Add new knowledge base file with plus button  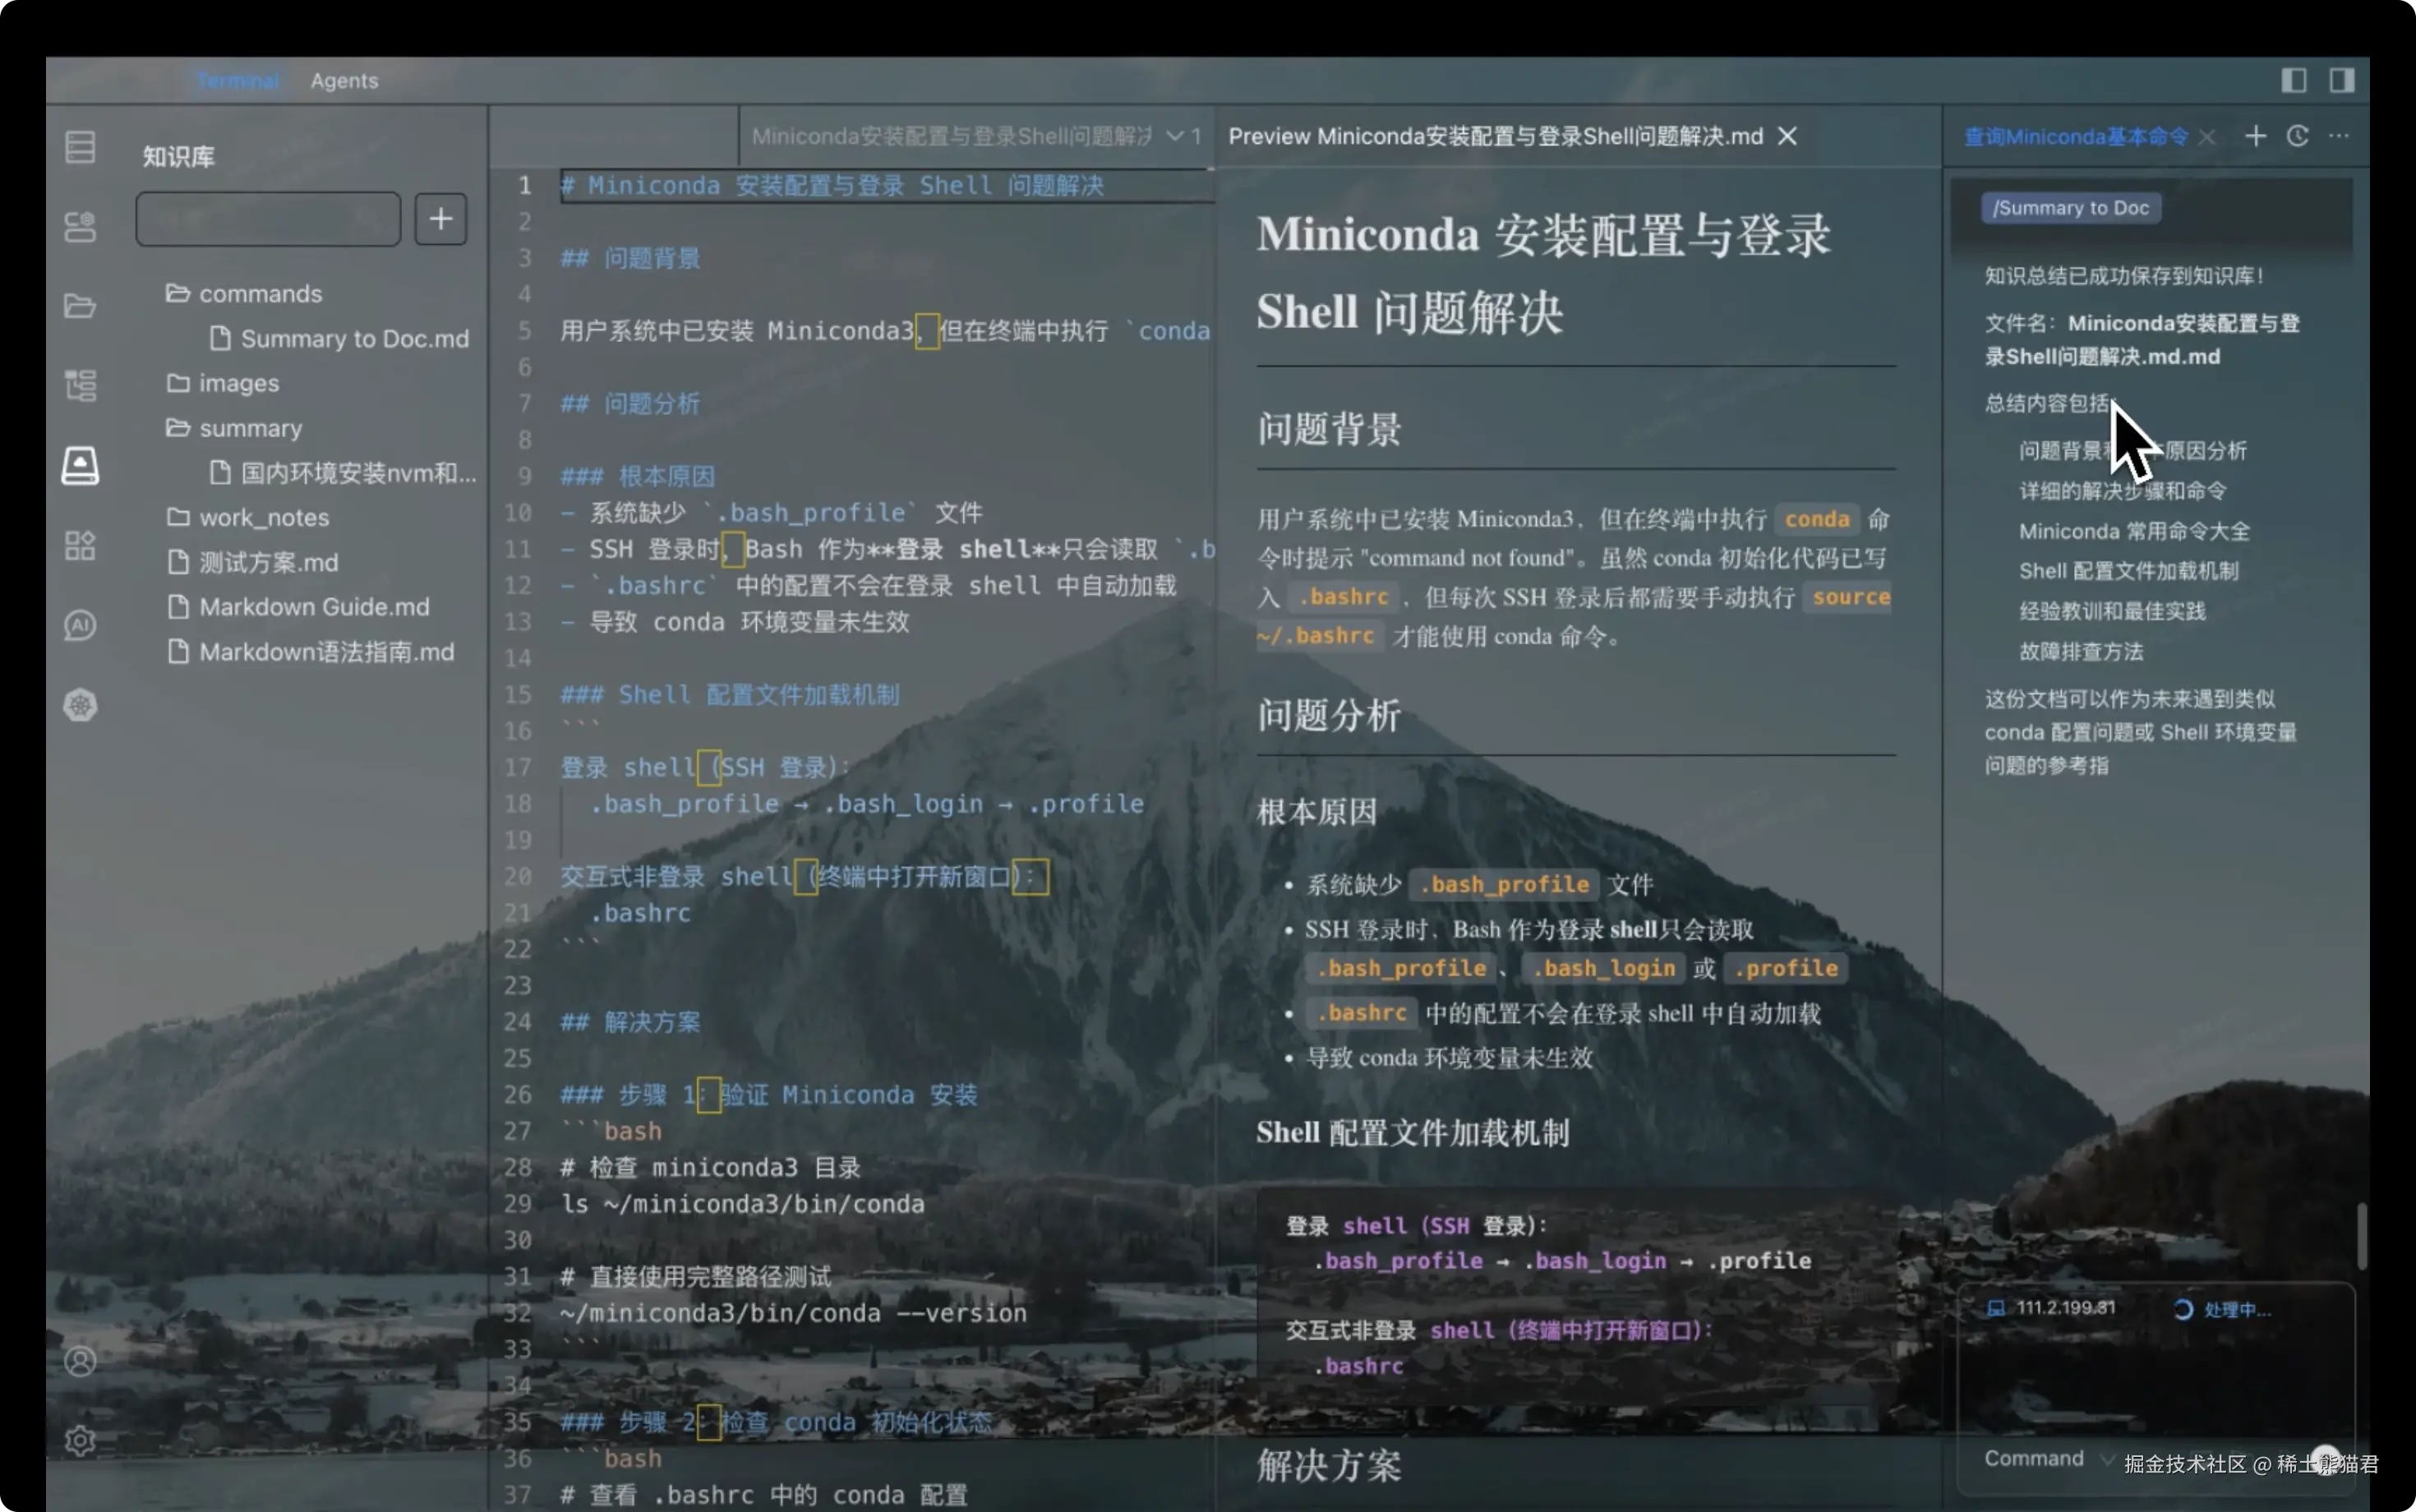(440, 219)
